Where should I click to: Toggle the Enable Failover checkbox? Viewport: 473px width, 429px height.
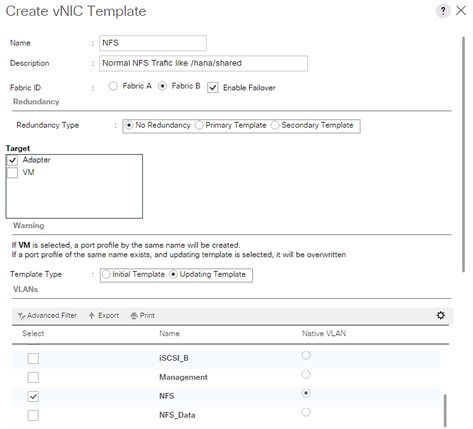pos(213,88)
